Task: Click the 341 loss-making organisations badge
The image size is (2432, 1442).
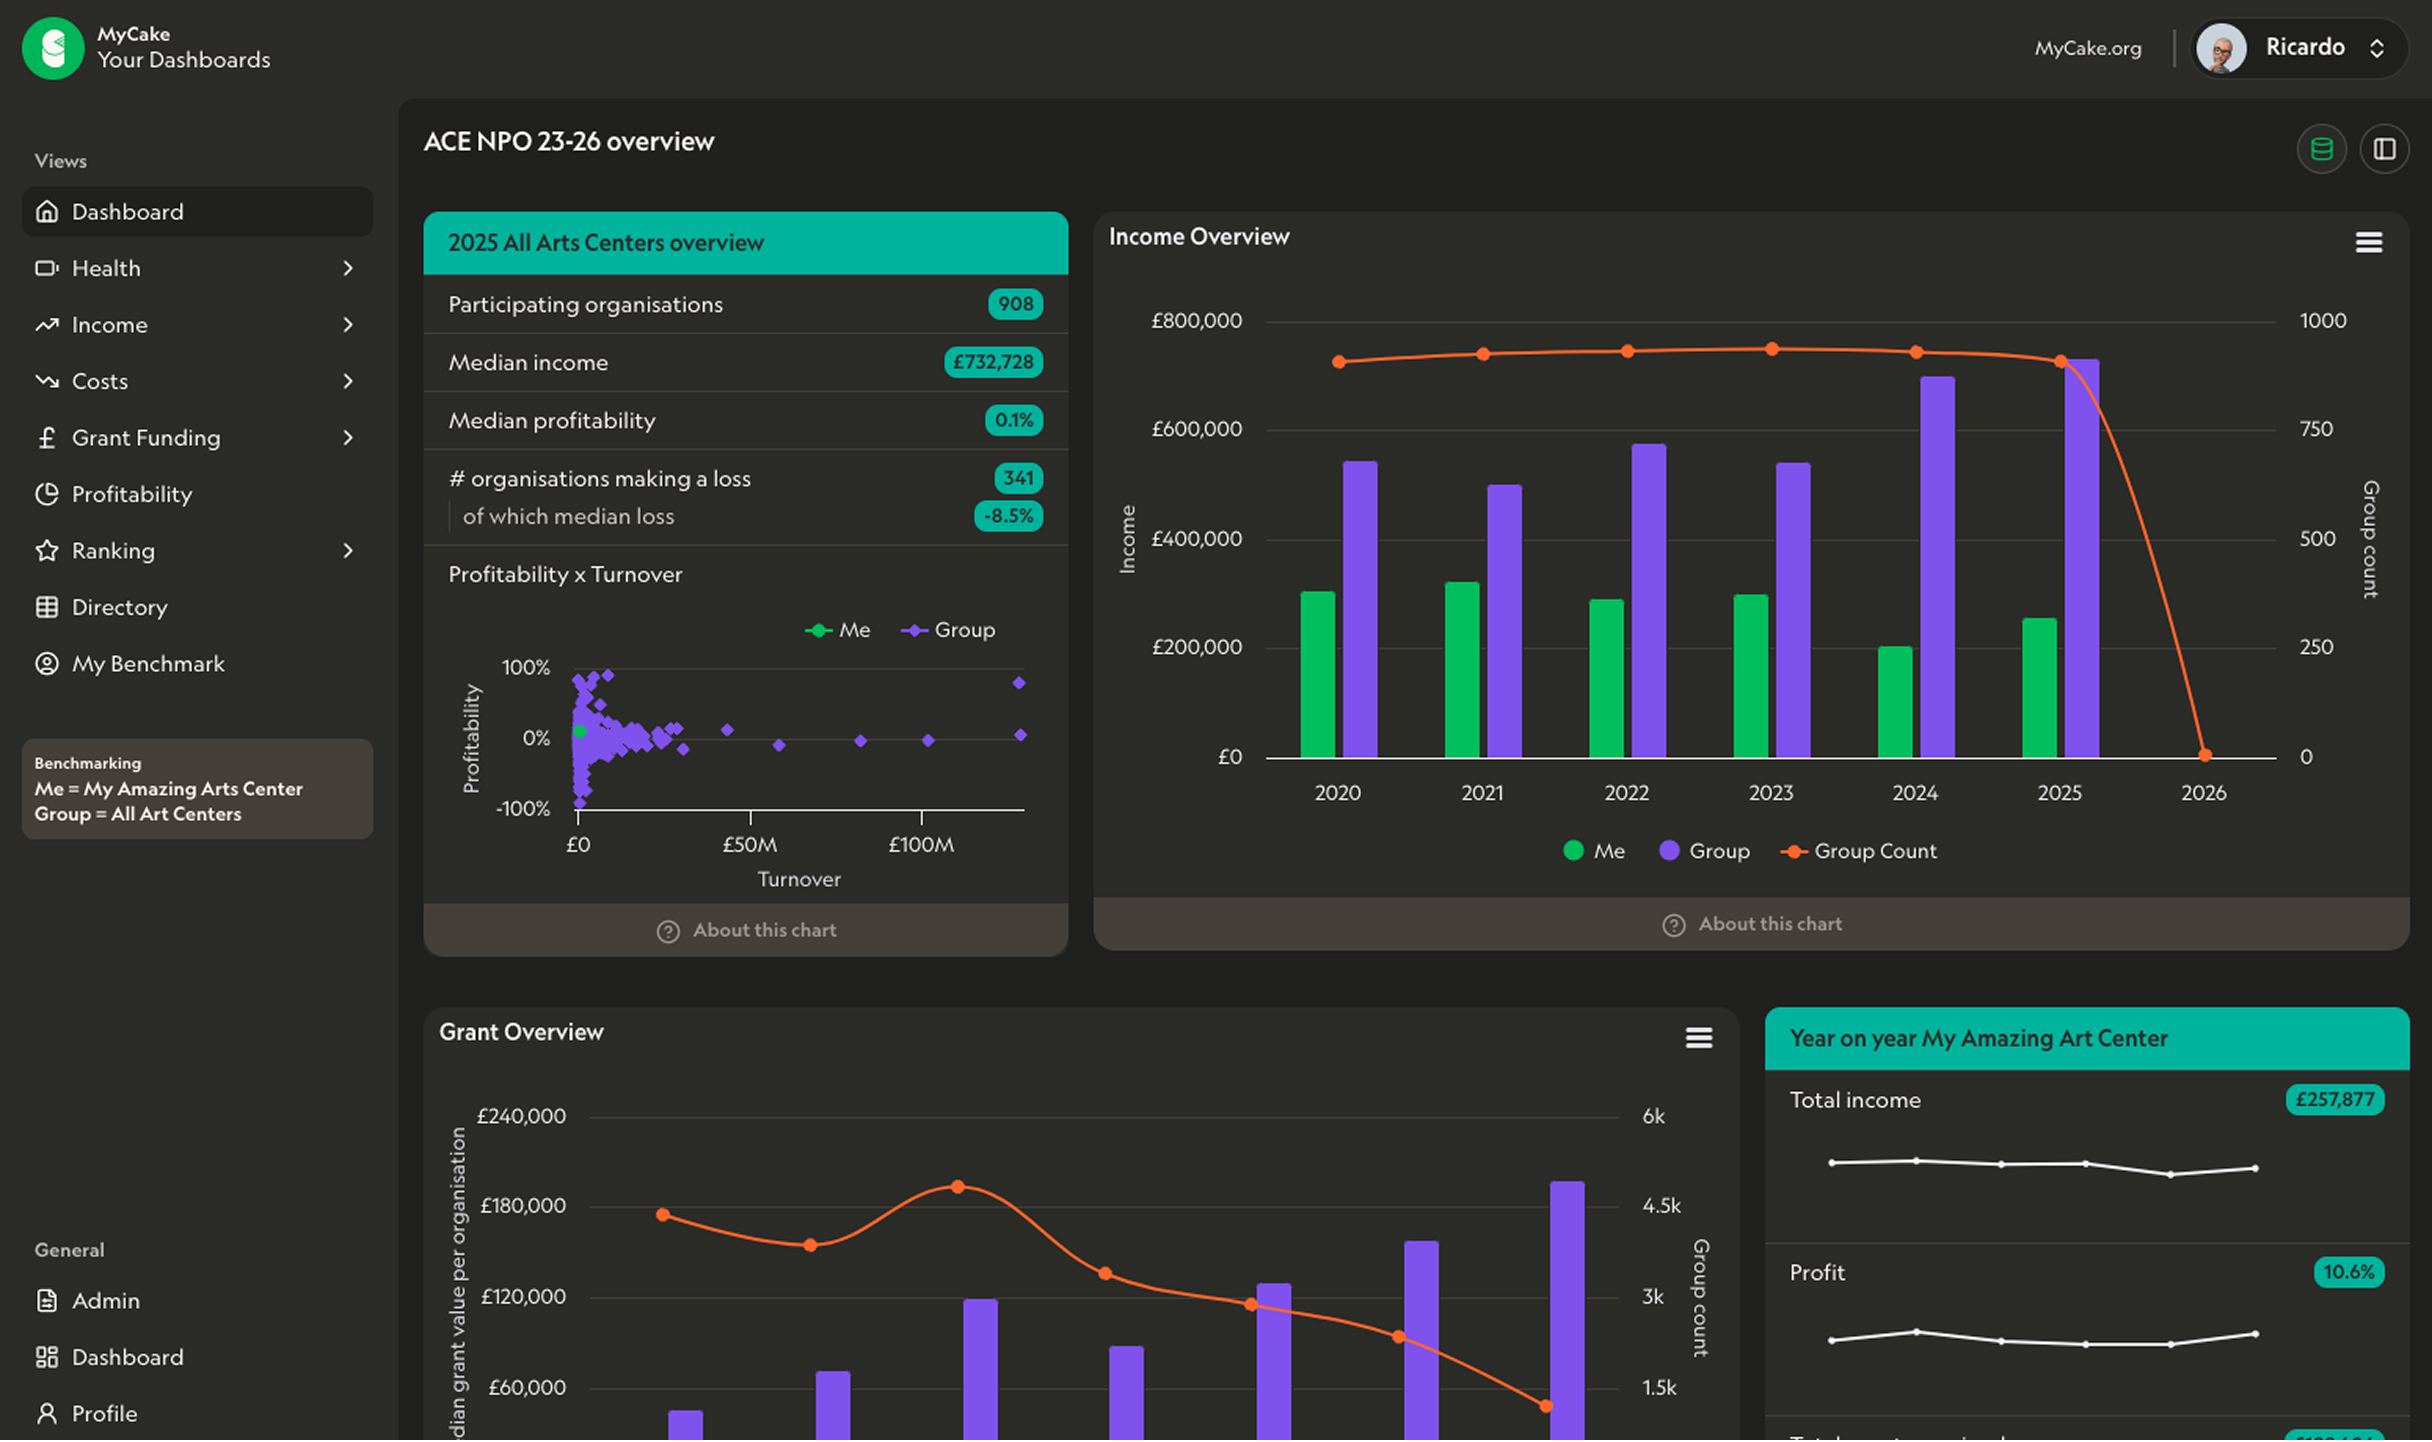Action: 1018,478
